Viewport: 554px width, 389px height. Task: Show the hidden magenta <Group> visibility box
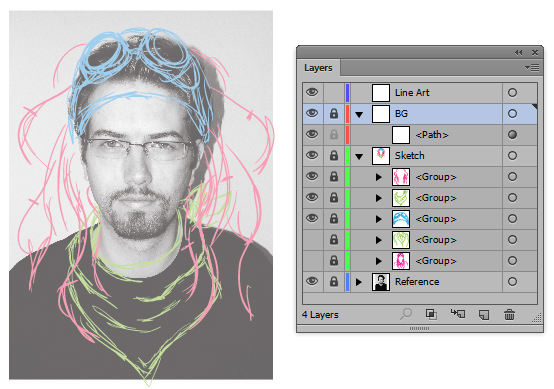[x=313, y=261]
